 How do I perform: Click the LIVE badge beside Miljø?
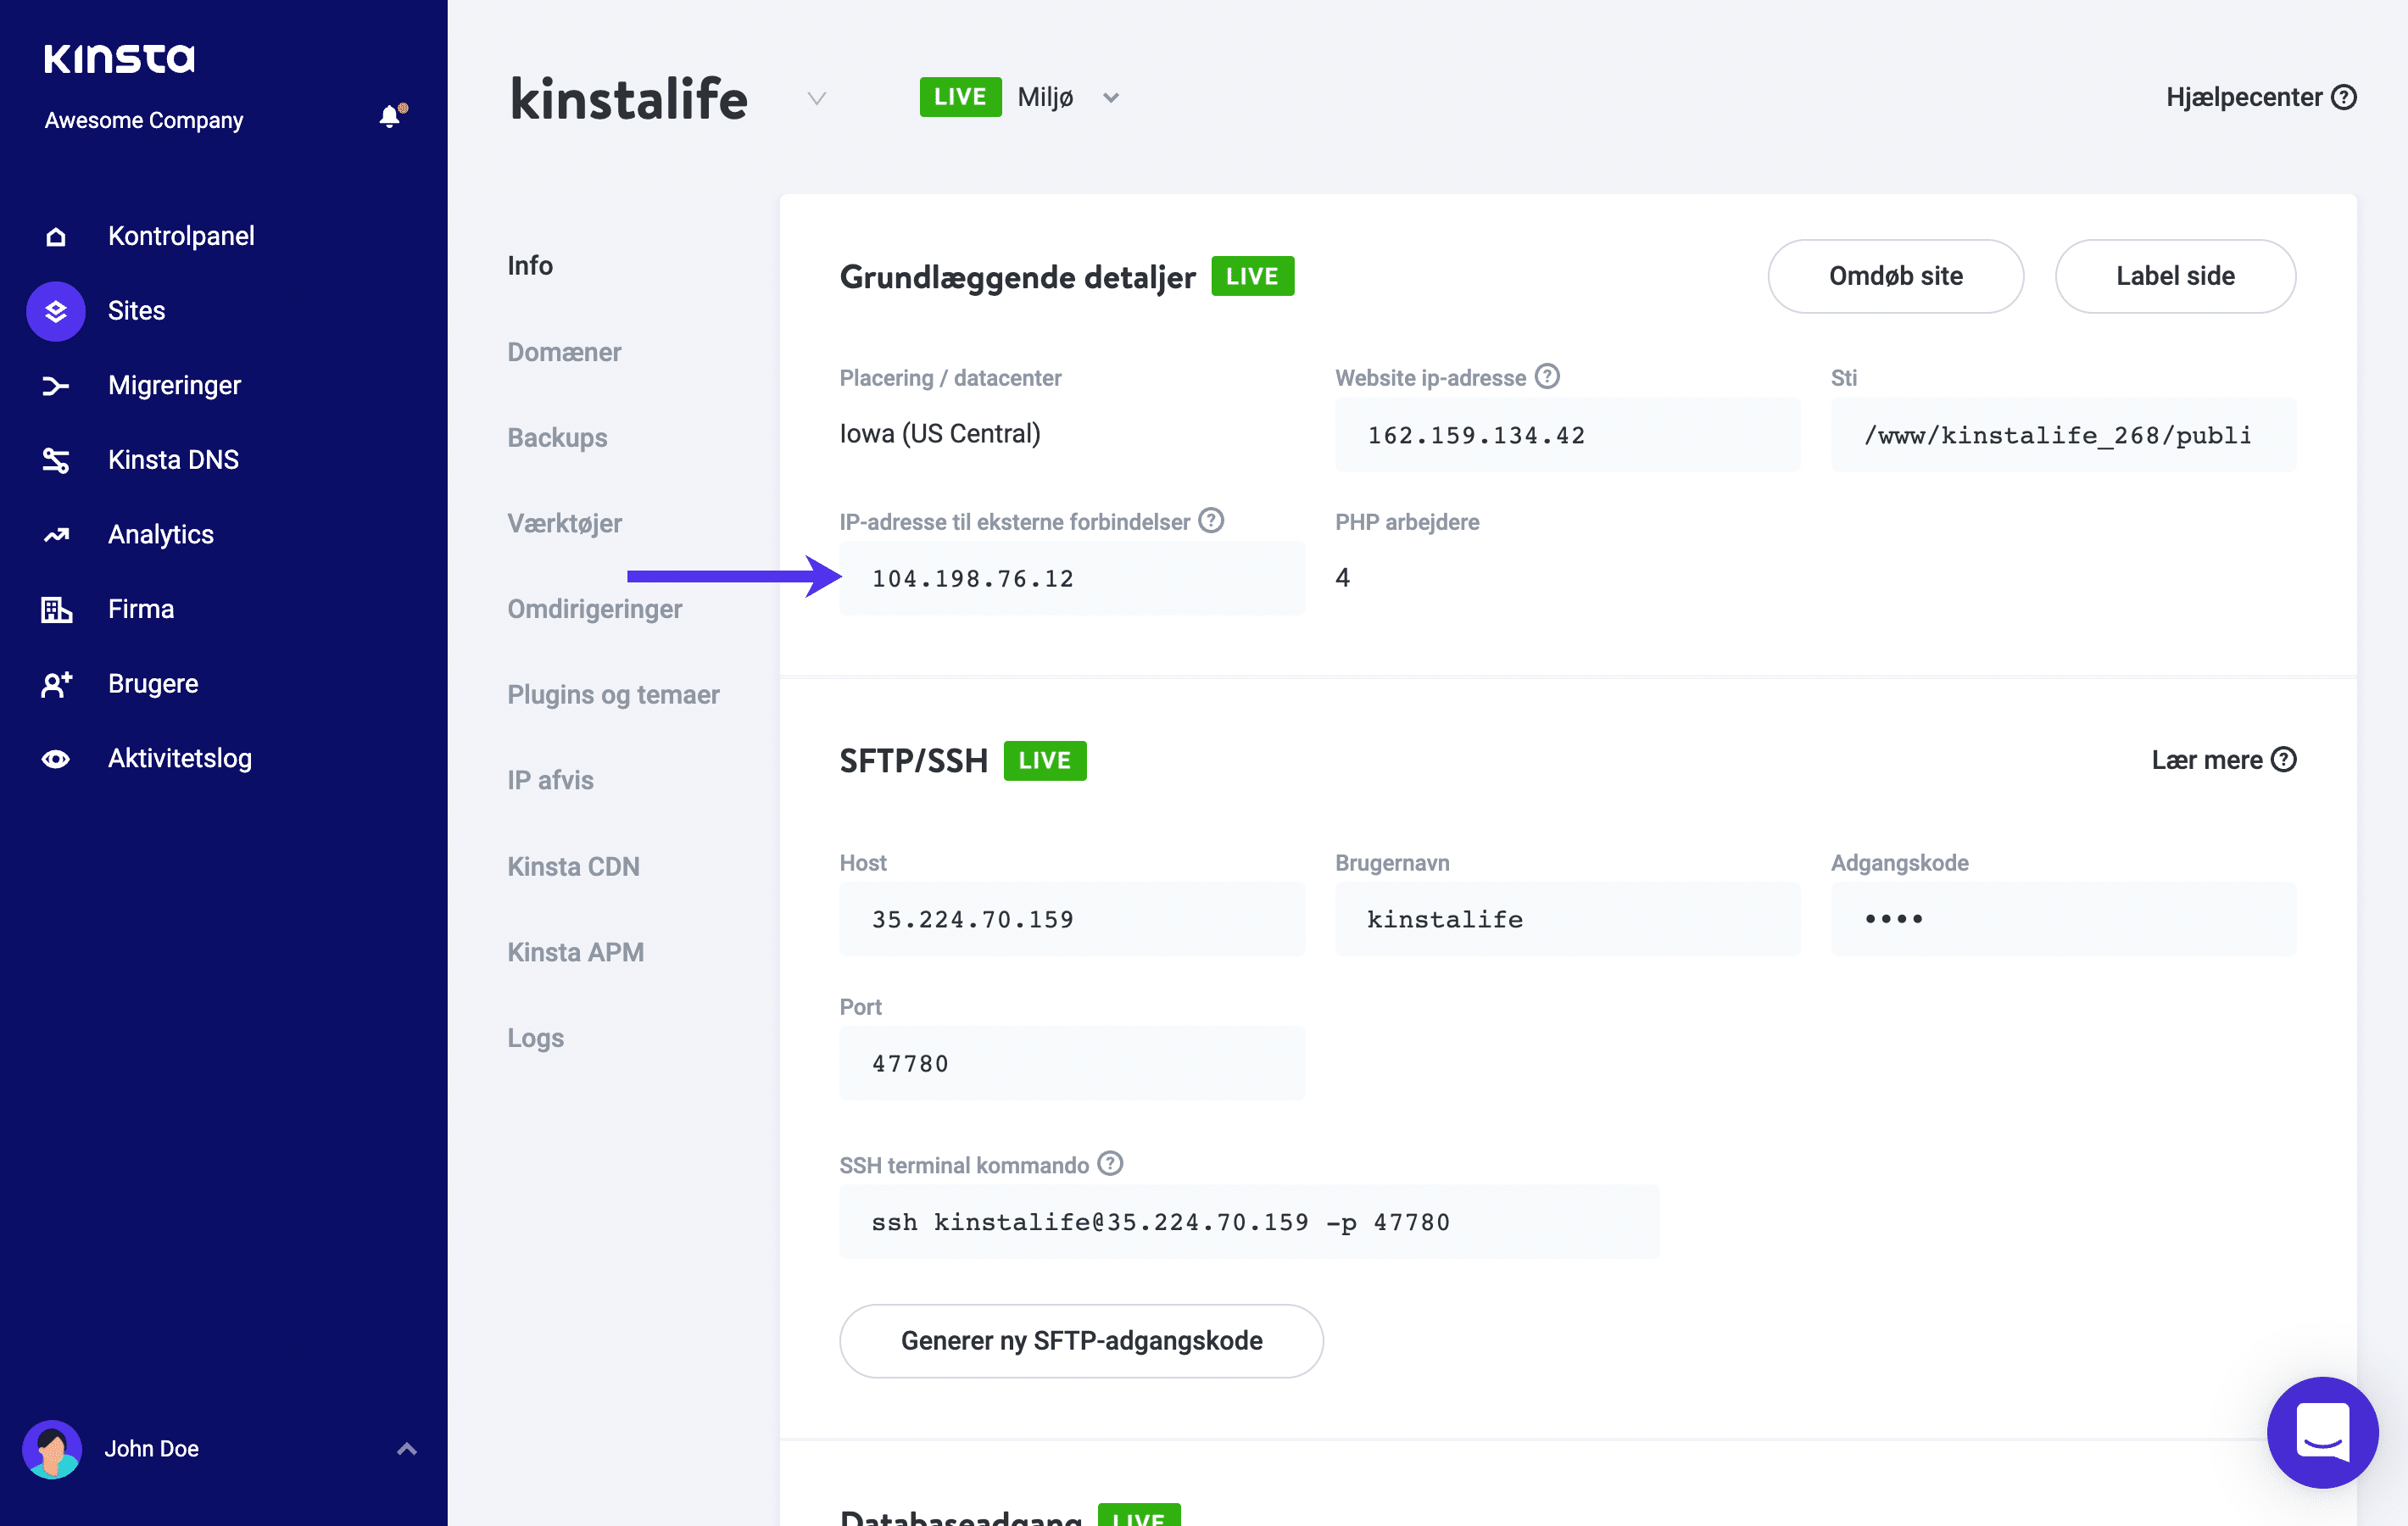point(960,97)
